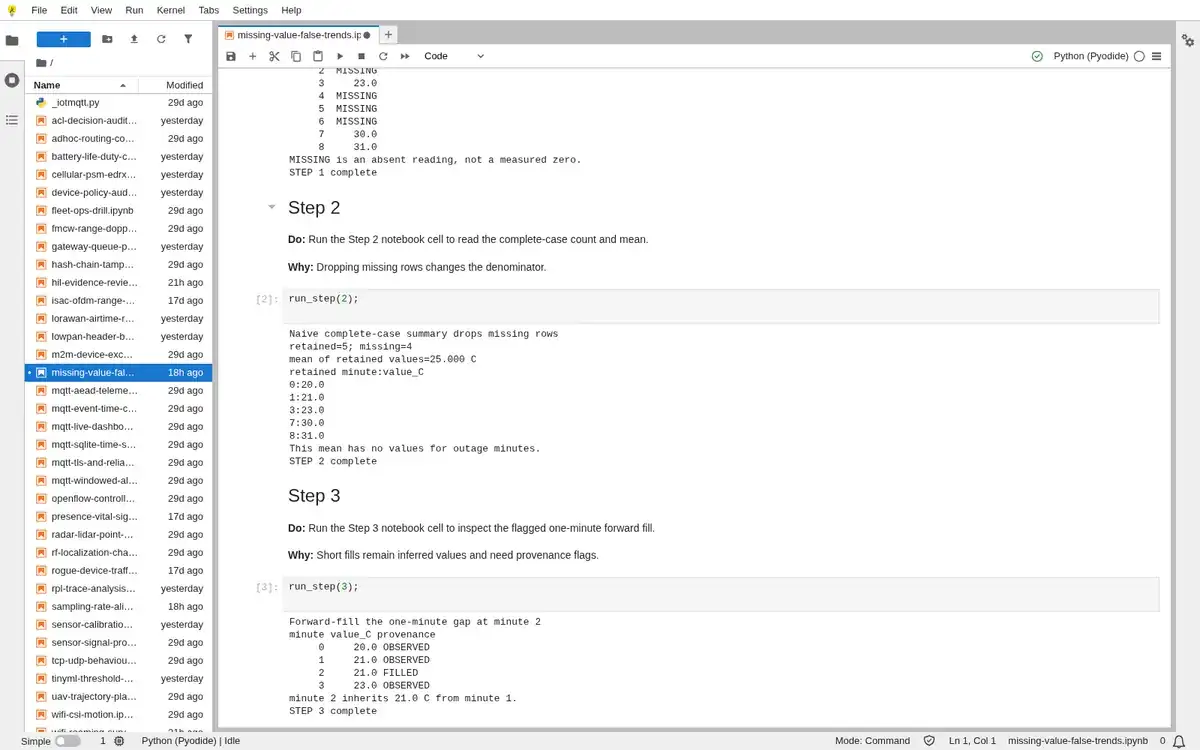Image resolution: width=1200 pixels, height=750 pixels.
Task: Open the Kernel menu
Action: click(x=170, y=10)
